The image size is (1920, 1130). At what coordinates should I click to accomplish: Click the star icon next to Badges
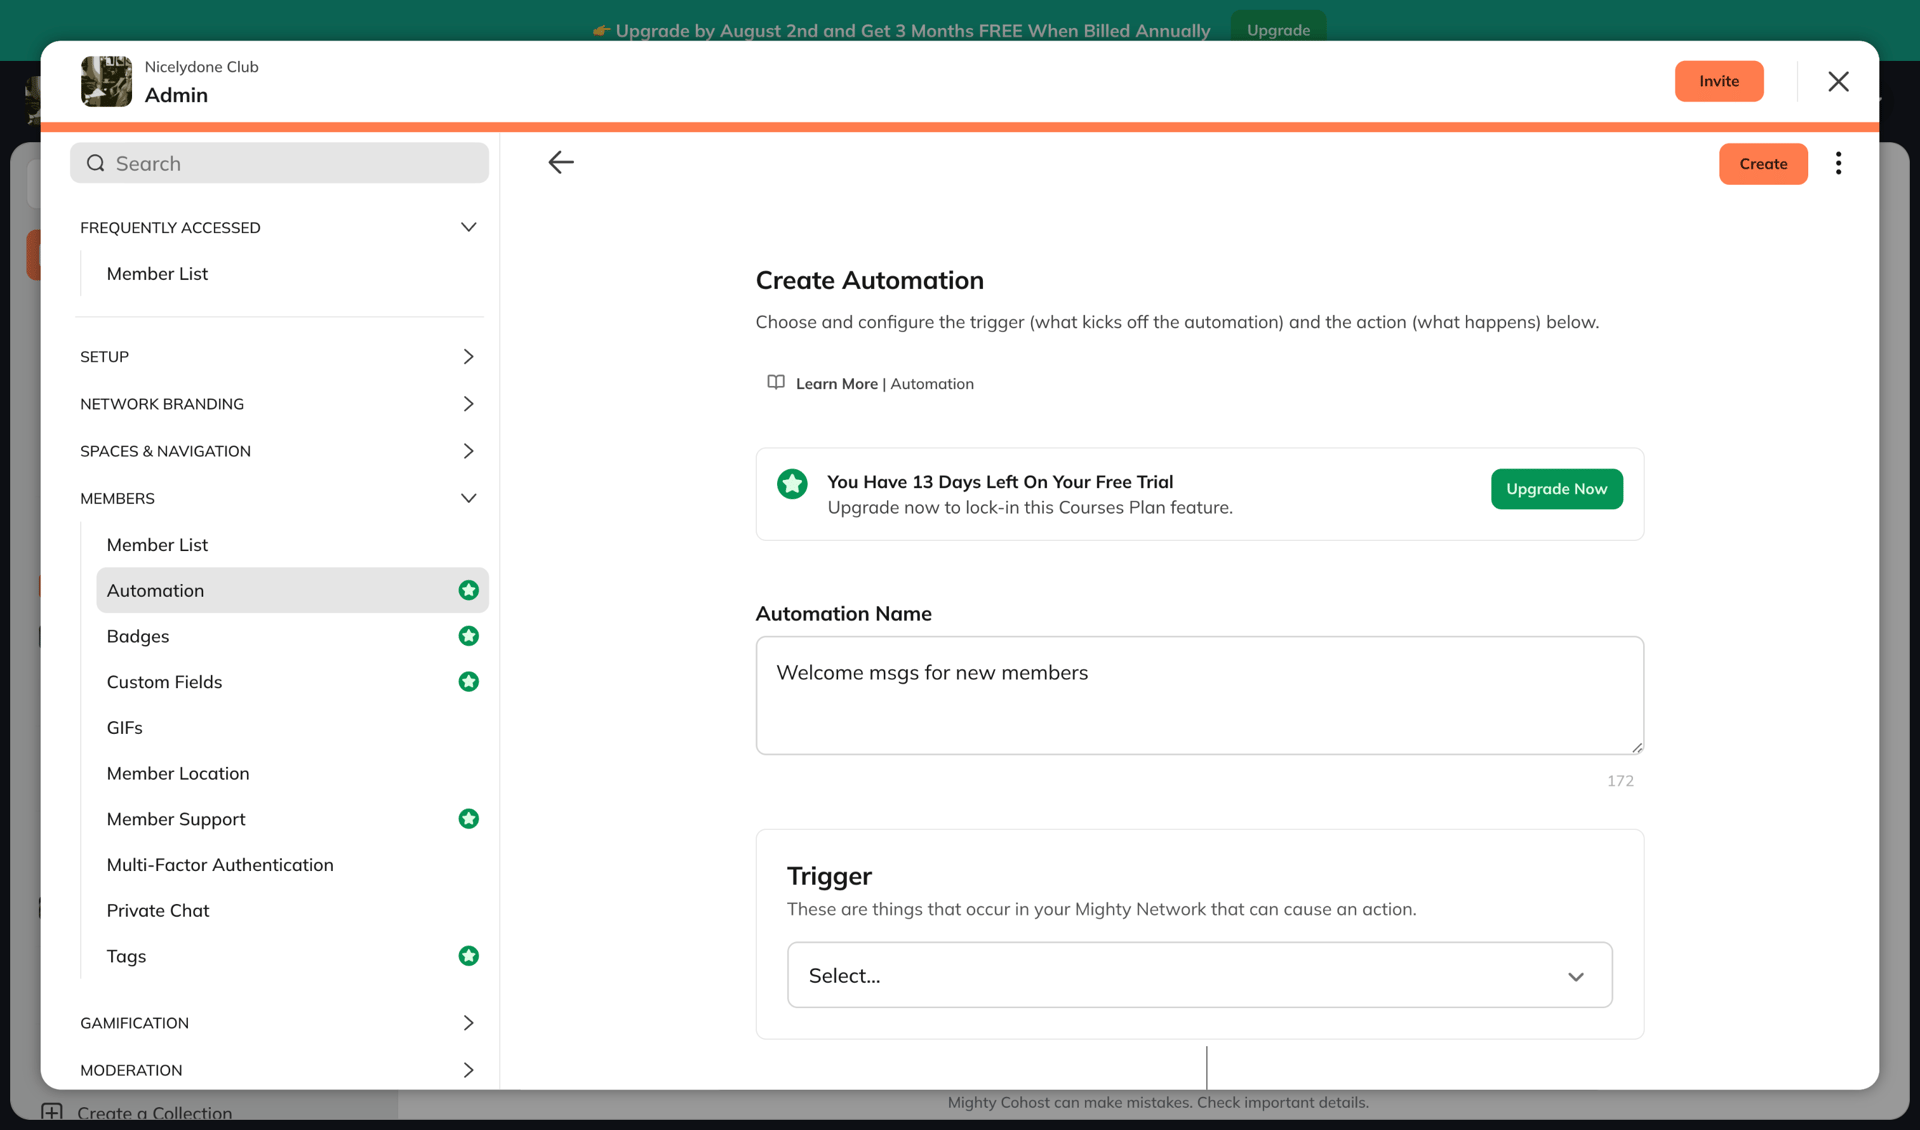pos(468,636)
